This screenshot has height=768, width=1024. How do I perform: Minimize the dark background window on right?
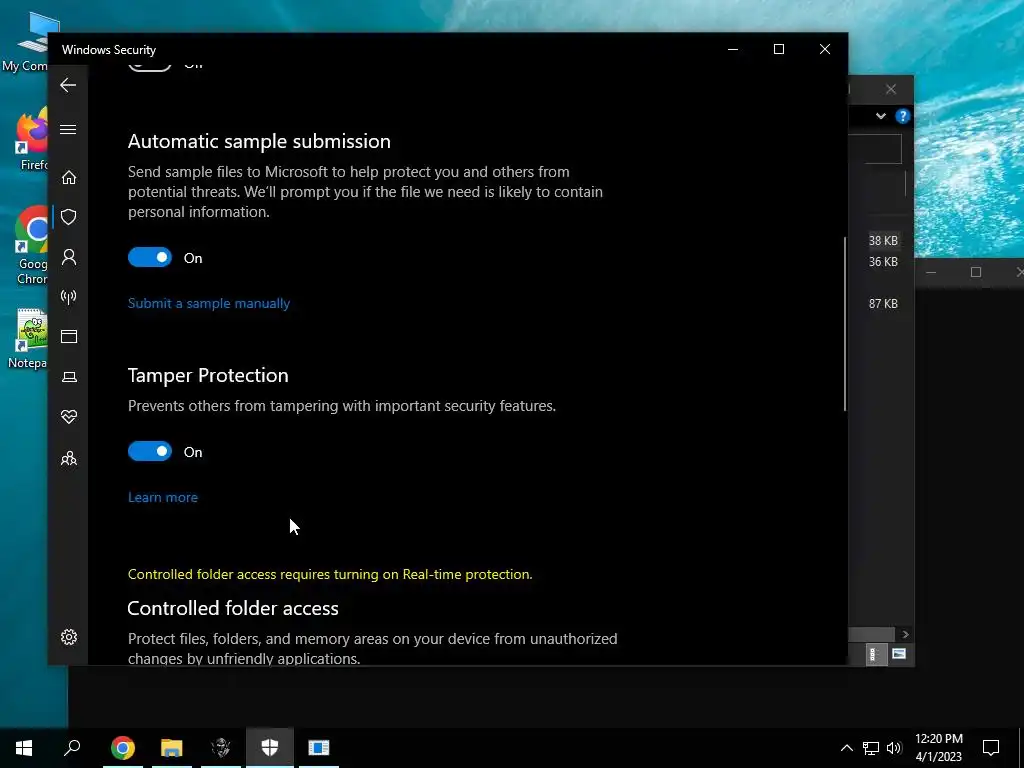click(931, 272)
